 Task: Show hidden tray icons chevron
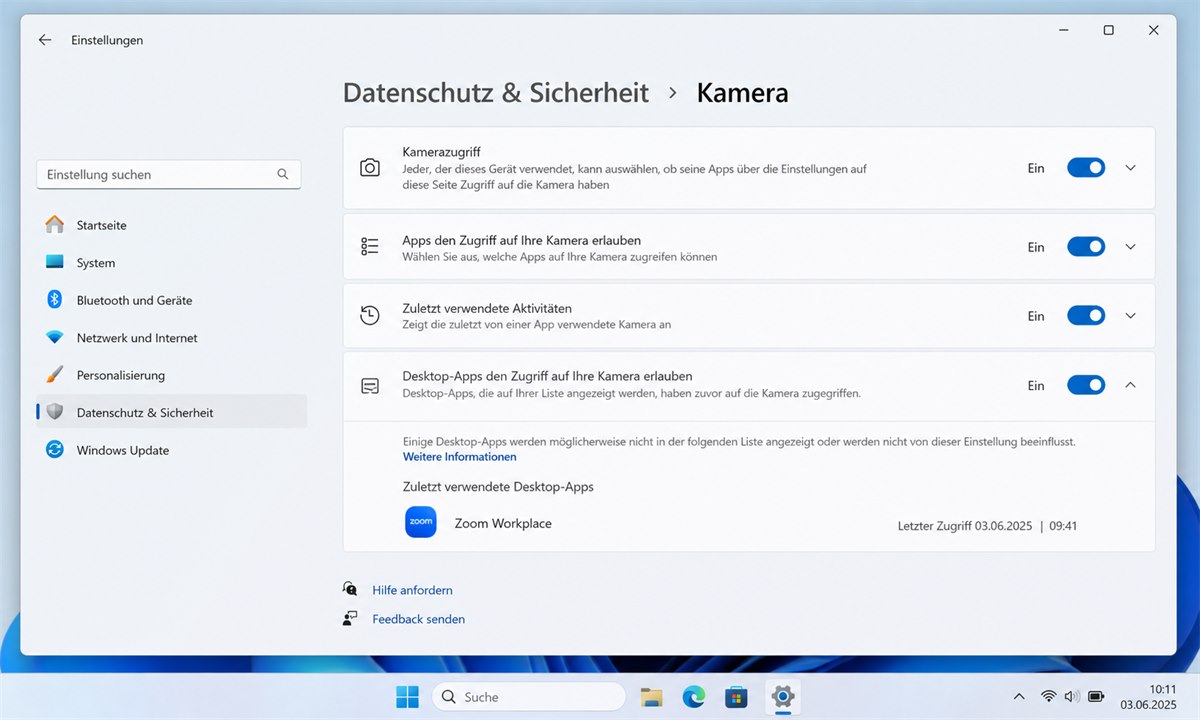click(x=1019, y=697)
